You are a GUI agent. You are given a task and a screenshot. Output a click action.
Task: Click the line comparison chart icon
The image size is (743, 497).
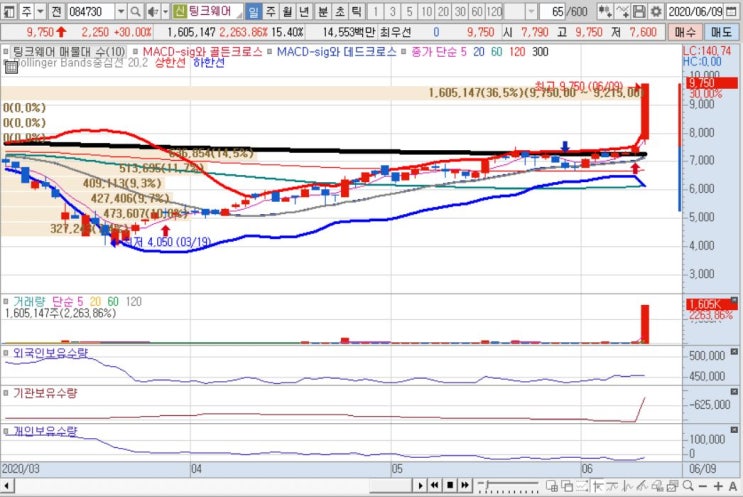[x=622, y=11]
